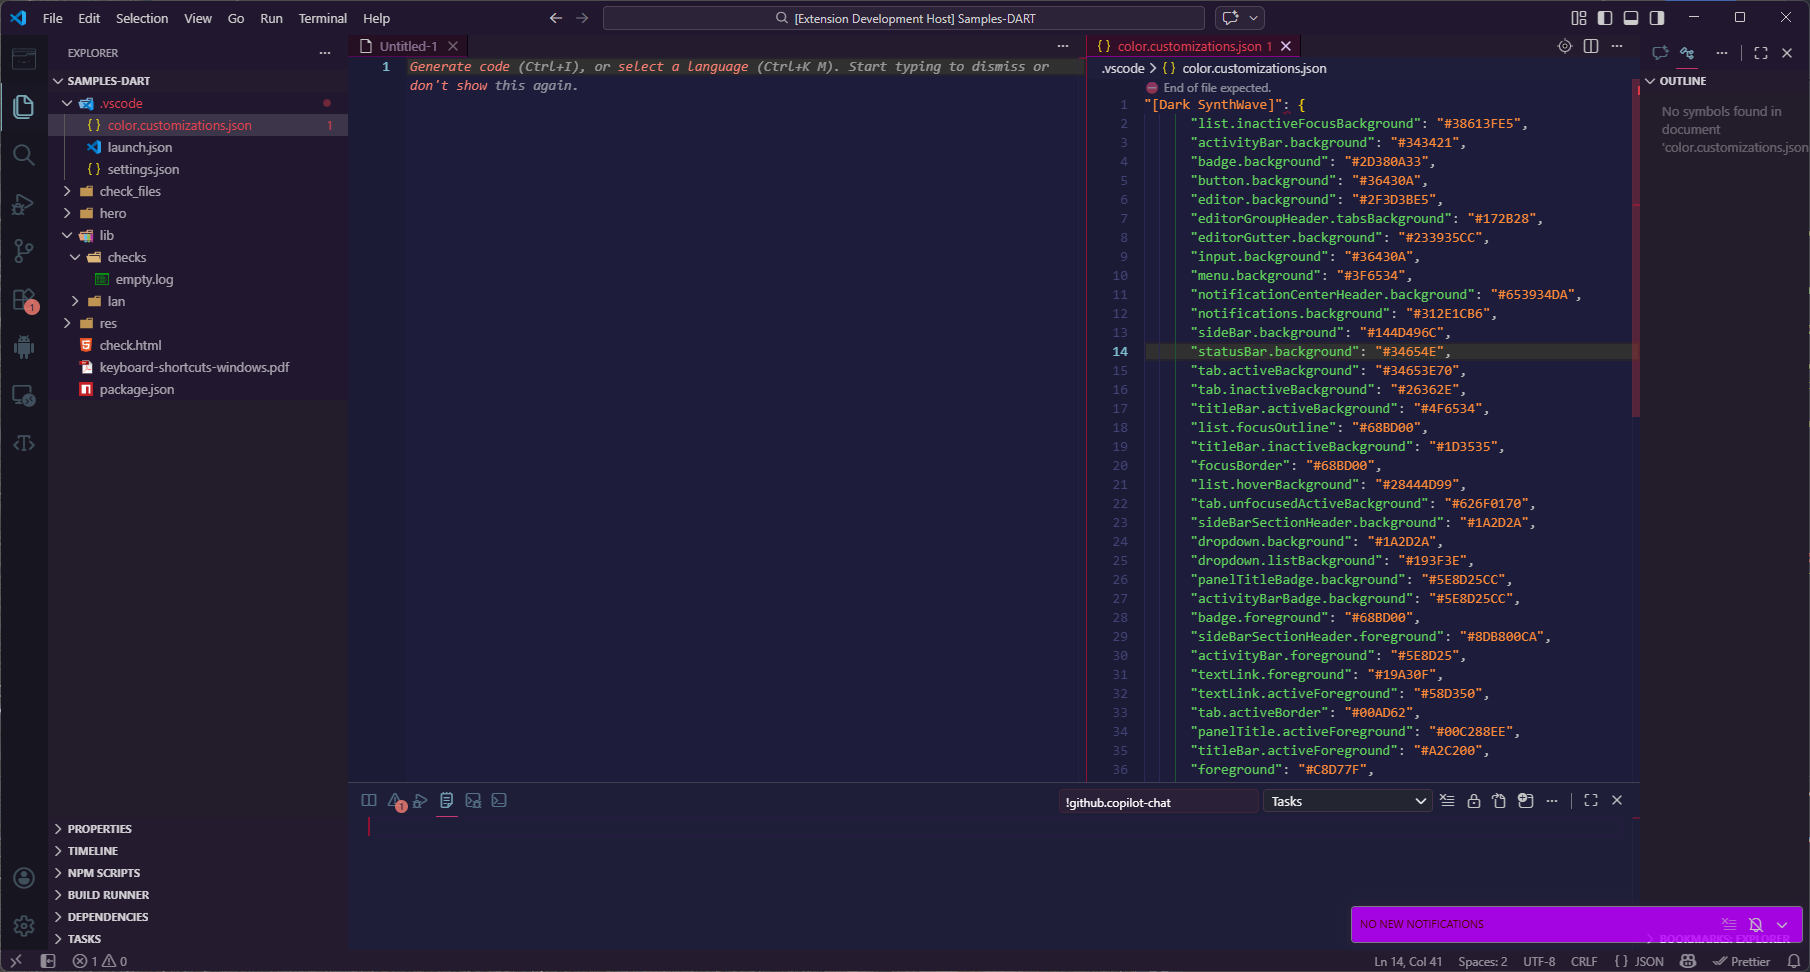The height and width of the screenshot is (972, 1810).
Task: Click the !github.copilot-chat filter input
Action: click(x=1158, y=802)
